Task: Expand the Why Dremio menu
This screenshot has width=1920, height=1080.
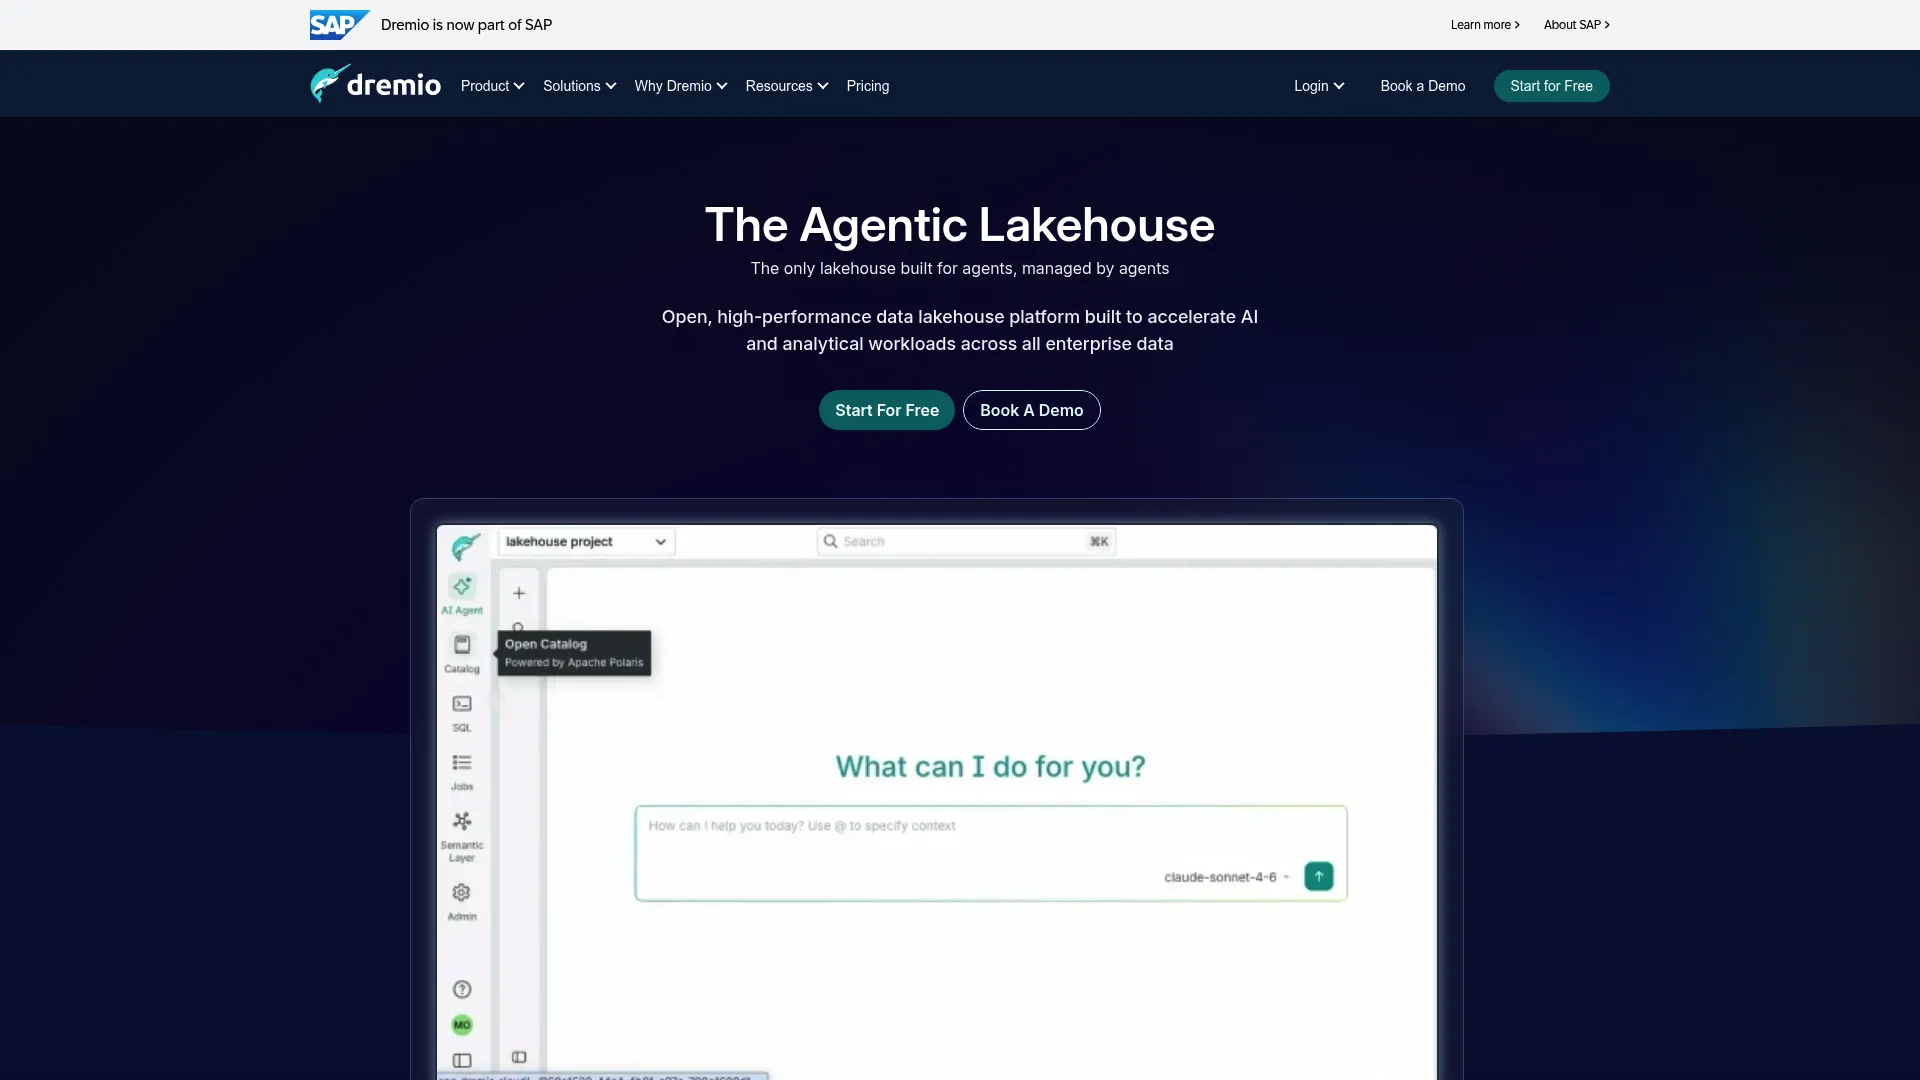Action: tap(681, 86)
